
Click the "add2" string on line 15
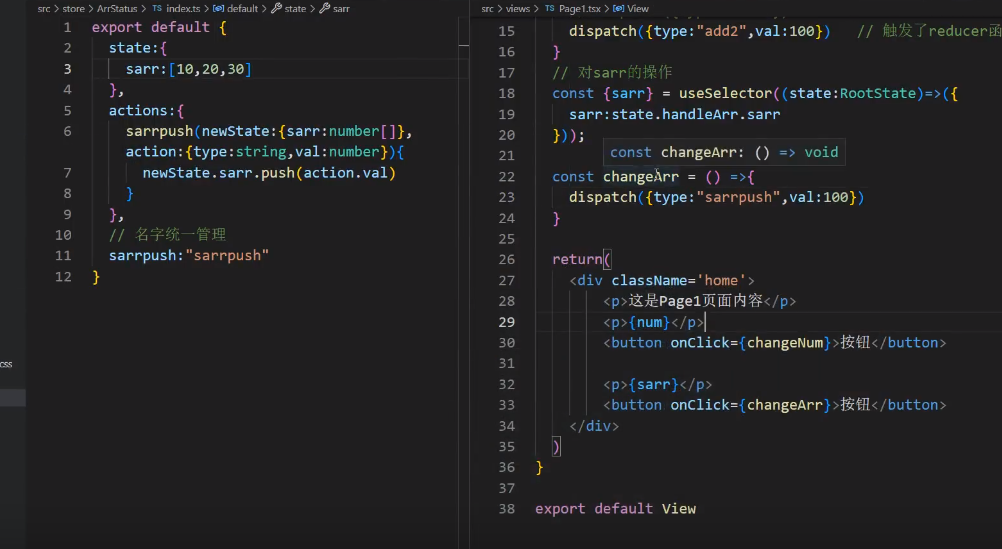[x=721, y=31]
